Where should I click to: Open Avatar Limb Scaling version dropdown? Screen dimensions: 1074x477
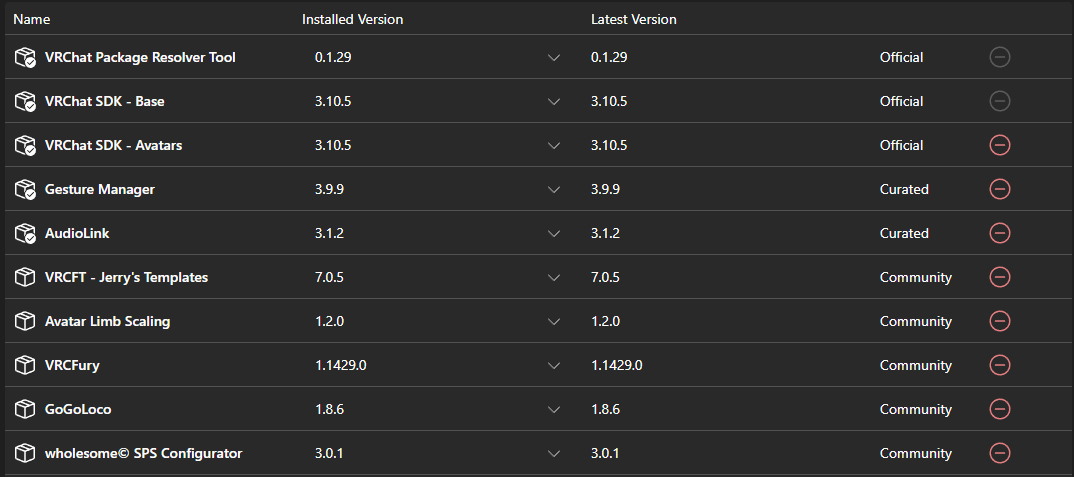pyautogui.click(x=554, y=321)
